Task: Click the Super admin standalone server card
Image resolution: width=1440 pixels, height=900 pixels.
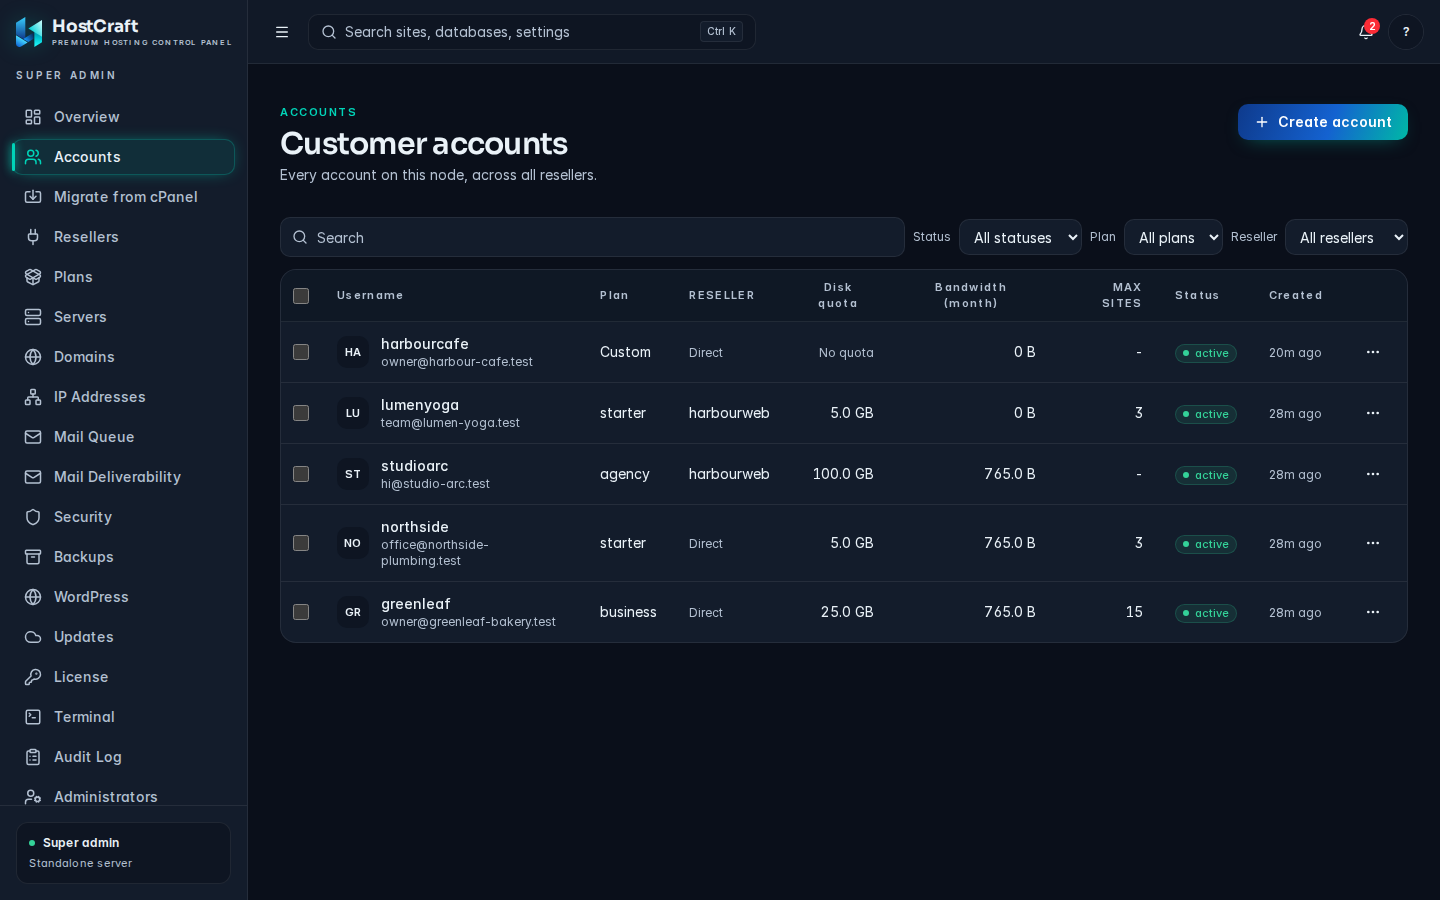Action: 124,853
